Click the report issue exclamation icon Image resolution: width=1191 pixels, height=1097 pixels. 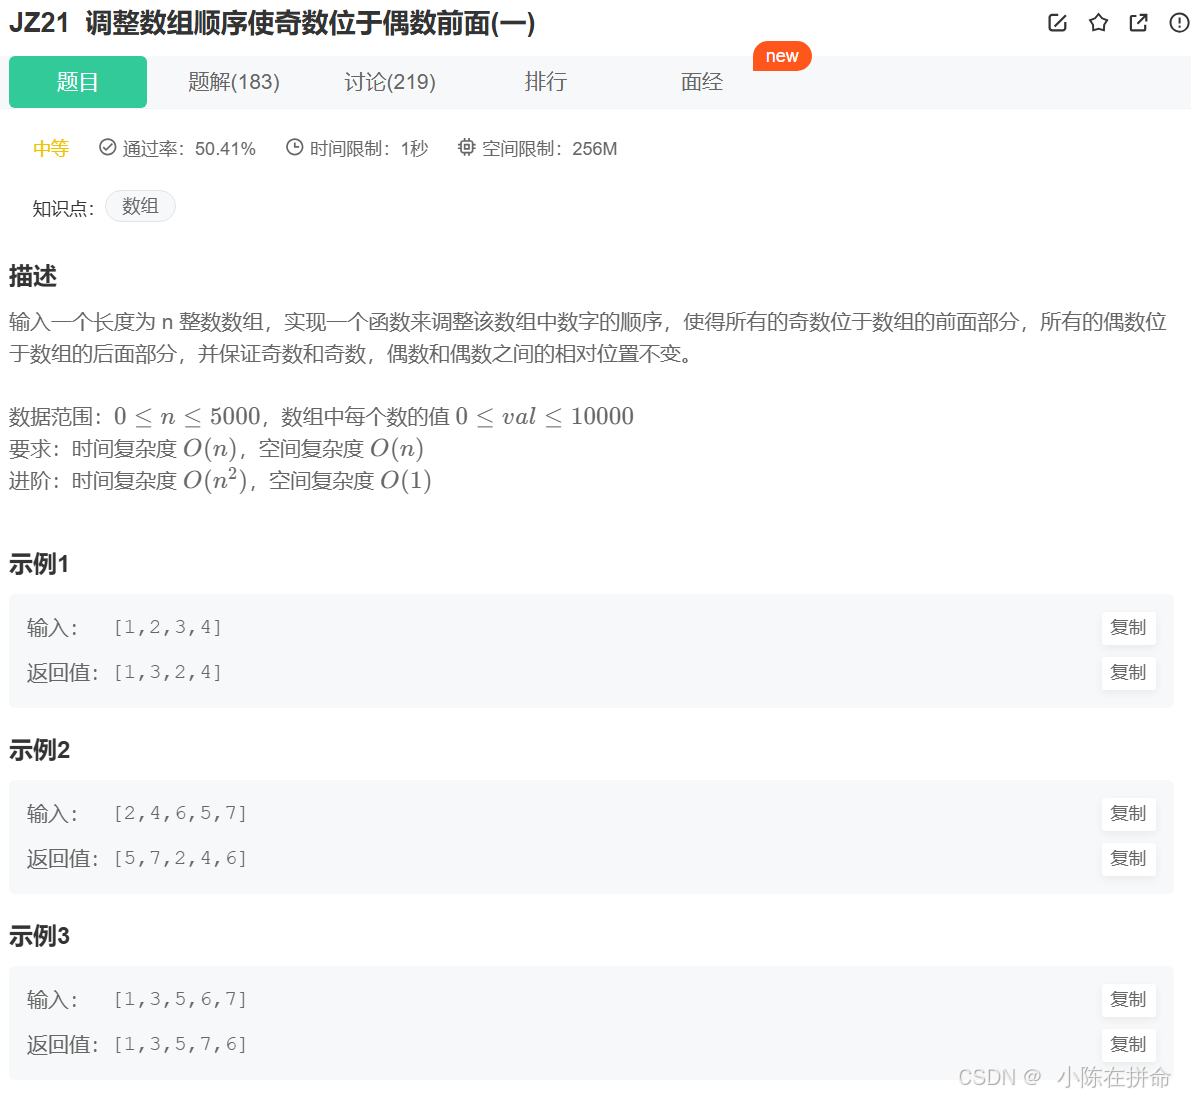[1179, 23]
